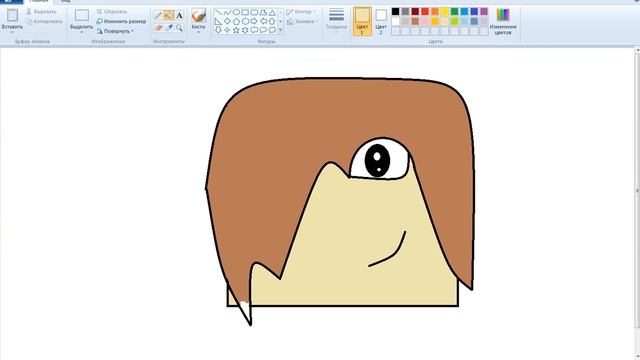Viewport: 640px width, 360px height.
Task: Switch to the Вид ribbon tab
Action: point(65,2)
